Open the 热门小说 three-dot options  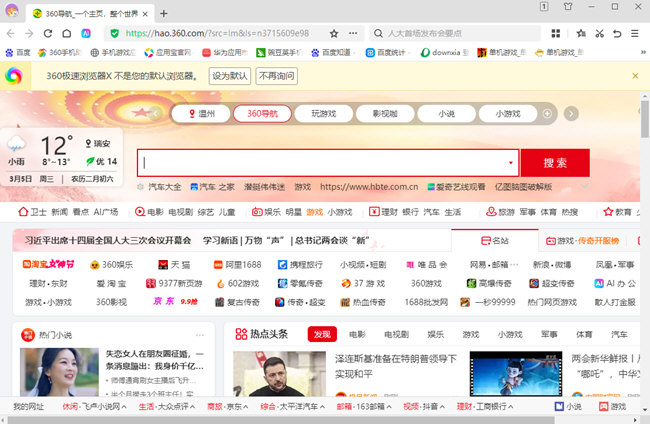pos(200,335)
